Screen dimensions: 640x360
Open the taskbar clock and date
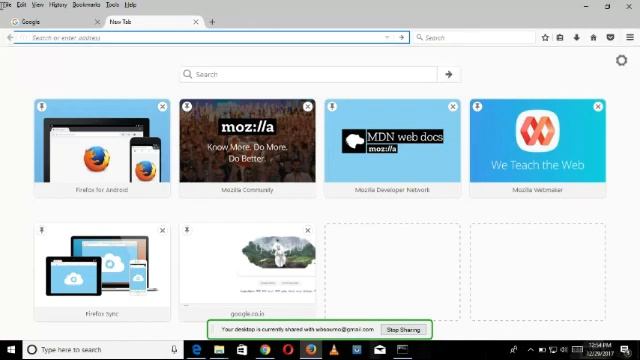point(599,350)
